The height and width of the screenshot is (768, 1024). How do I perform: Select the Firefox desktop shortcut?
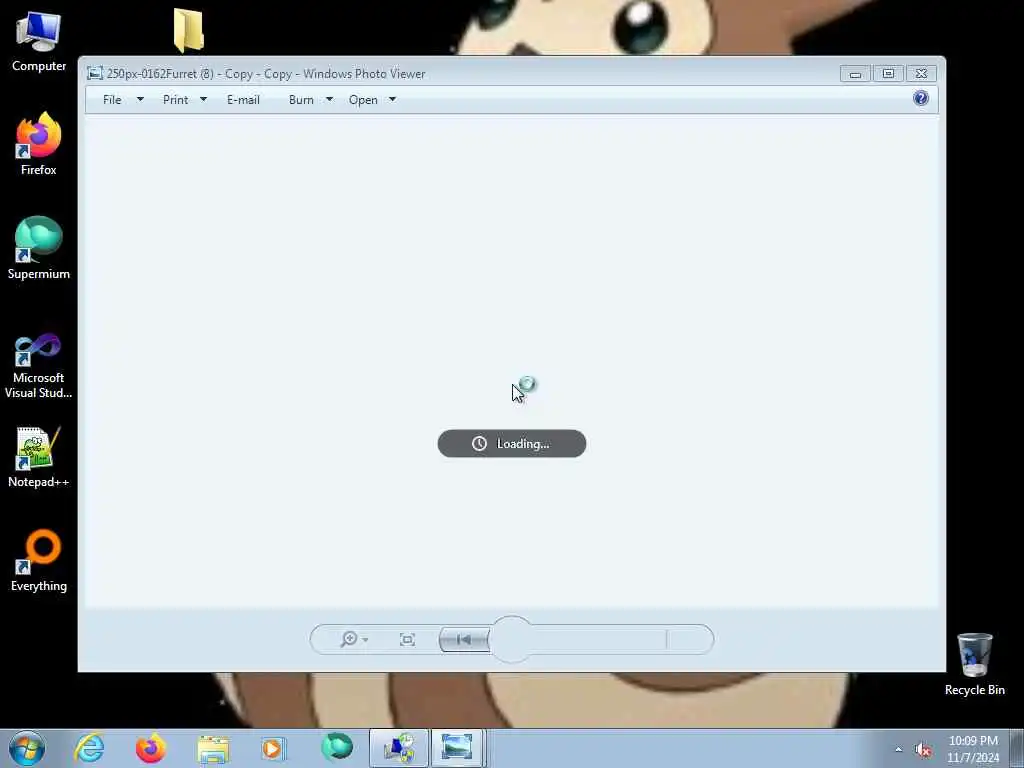point(39,144)
